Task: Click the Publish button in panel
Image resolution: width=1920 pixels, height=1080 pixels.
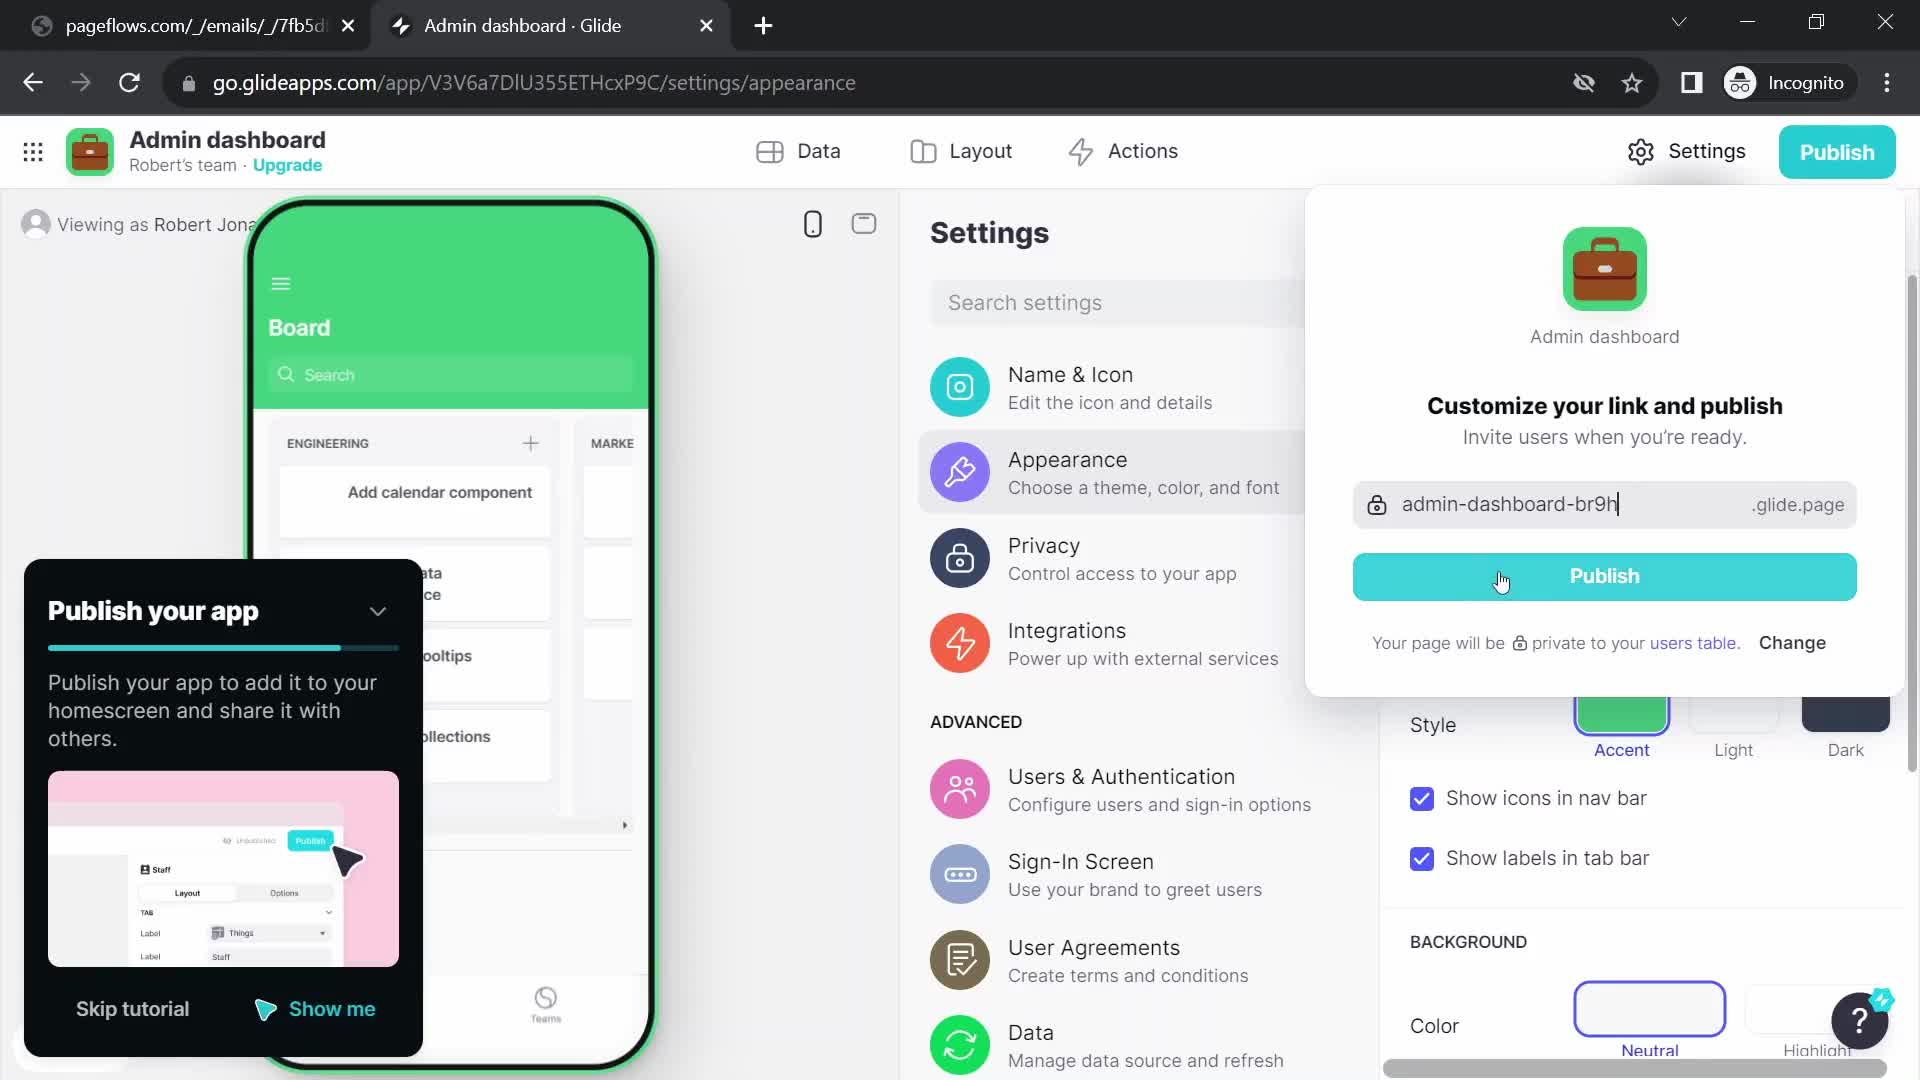Action: 1605,575
